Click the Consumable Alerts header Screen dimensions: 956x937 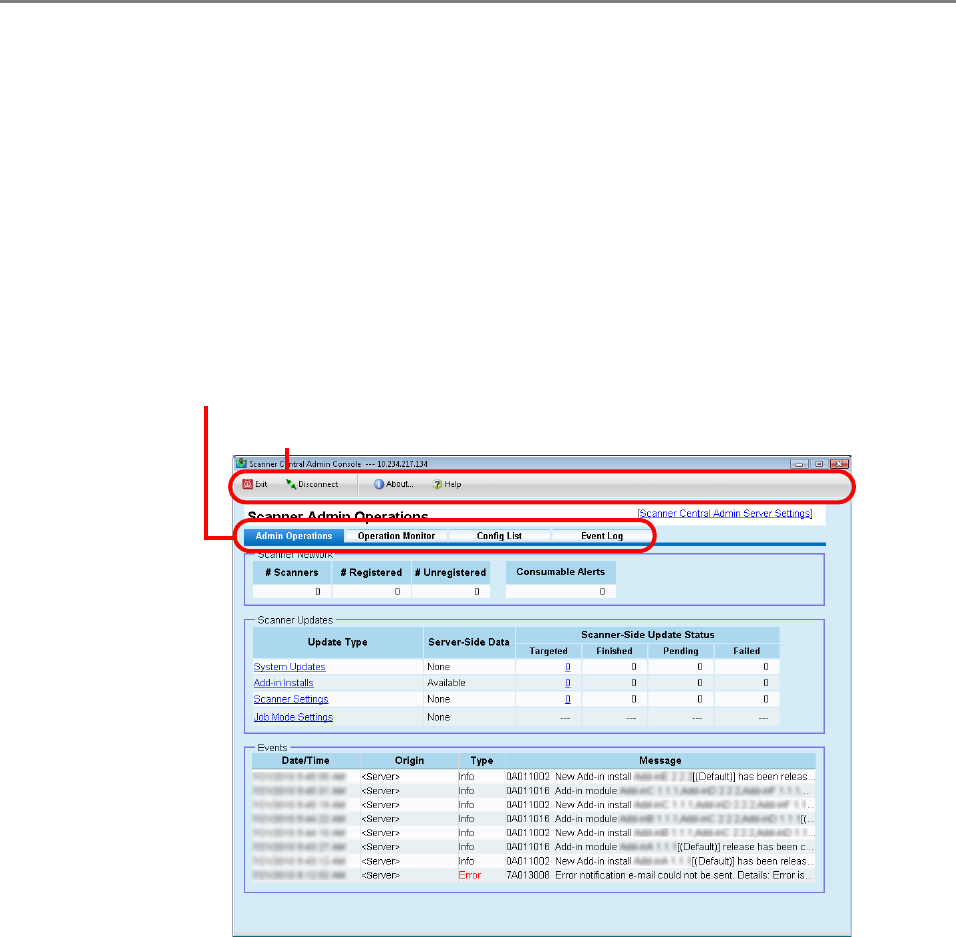(x=560, y=572)
